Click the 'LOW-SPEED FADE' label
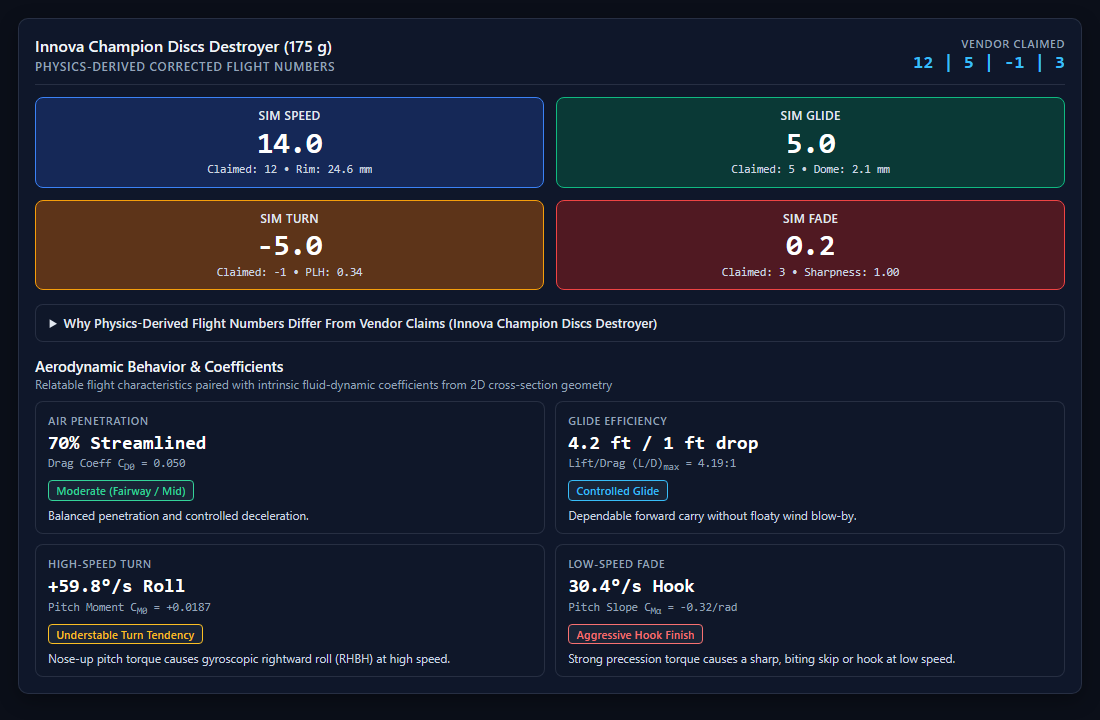The image size is (1100, 720). coord(617,564)
